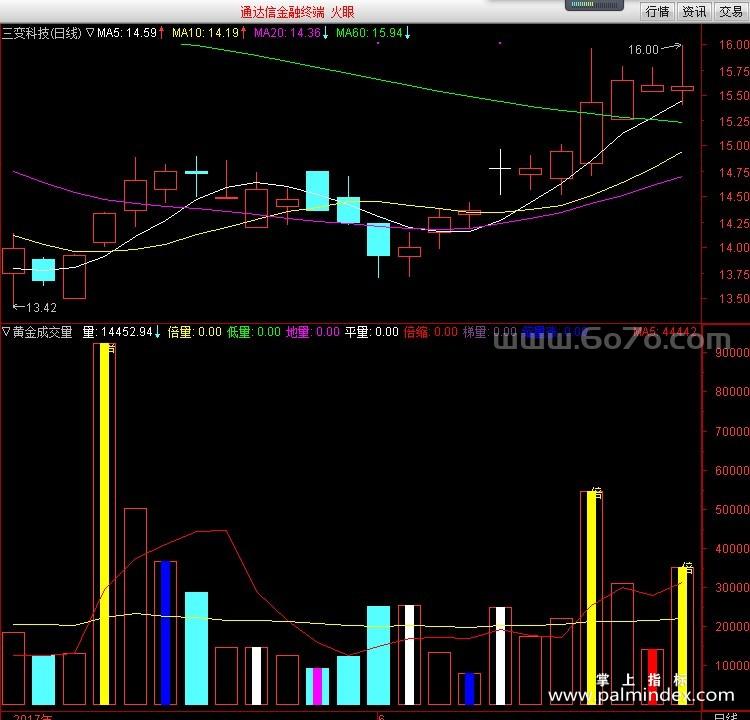Click 13.50 on the price axis
This screenshot has height=720, width=750.
pyautogui.click(x=734, y=299)
